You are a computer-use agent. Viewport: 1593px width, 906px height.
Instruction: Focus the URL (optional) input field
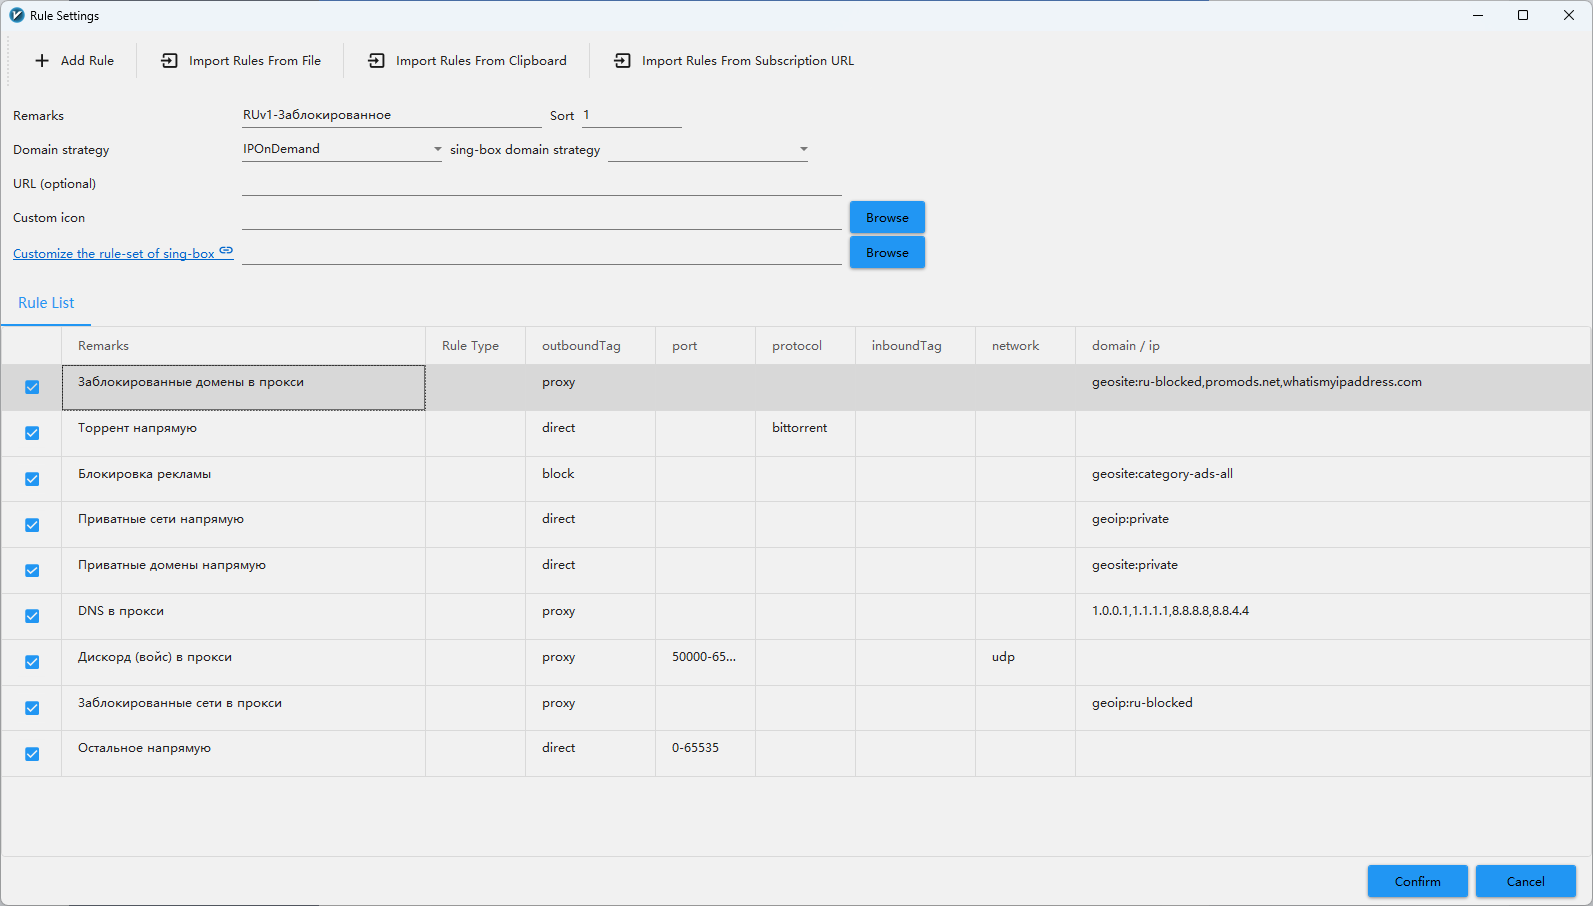point(541,184)
